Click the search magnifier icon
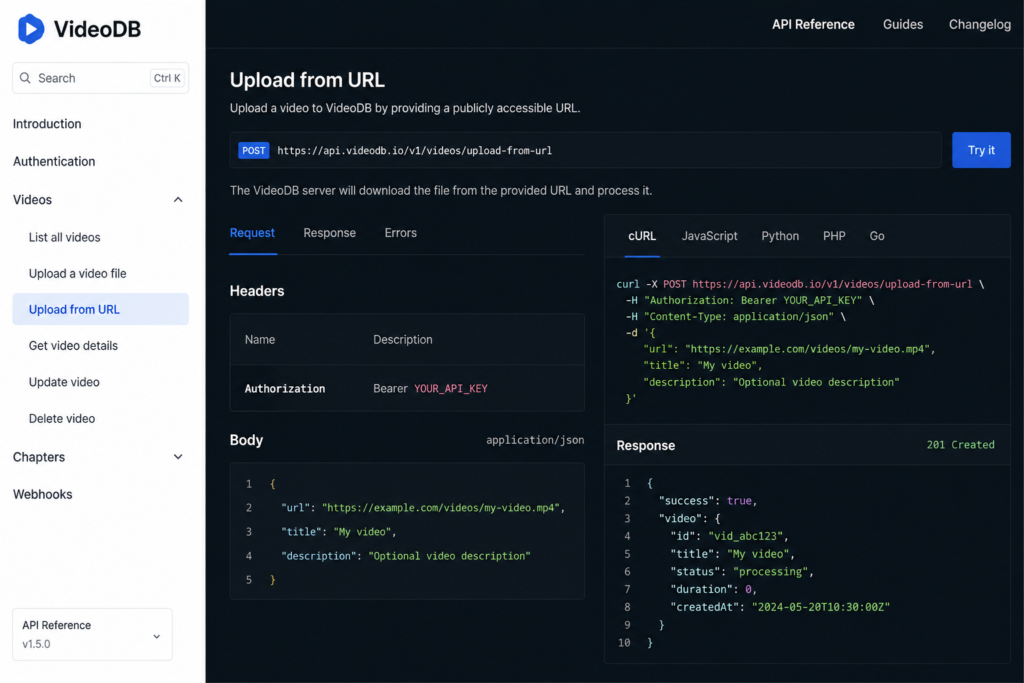 tap(25, 78)
